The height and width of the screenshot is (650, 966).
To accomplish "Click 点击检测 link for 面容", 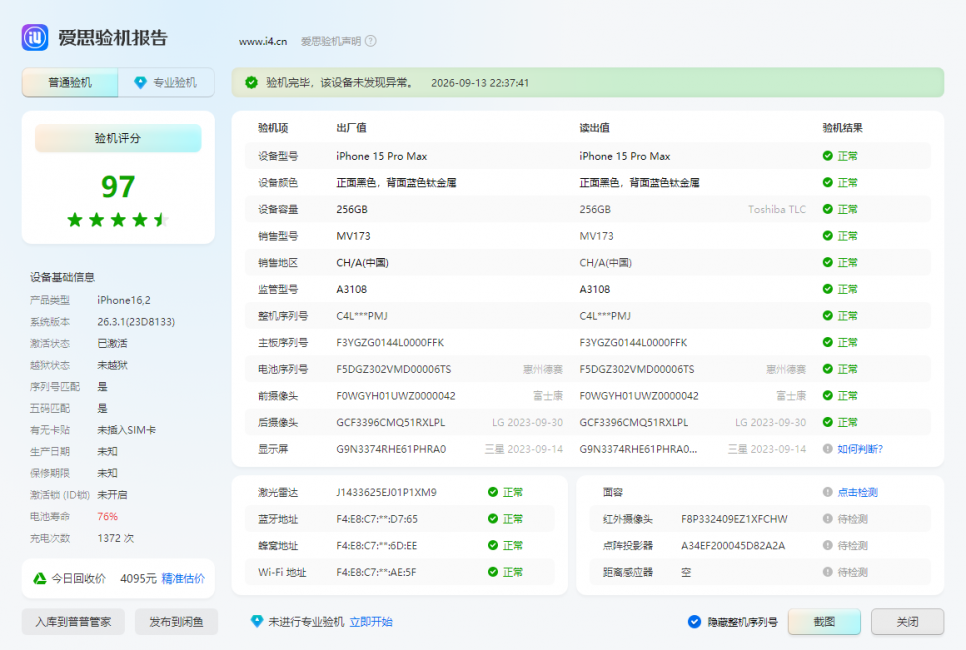I will pyautogui.click(x=858, y=492).
